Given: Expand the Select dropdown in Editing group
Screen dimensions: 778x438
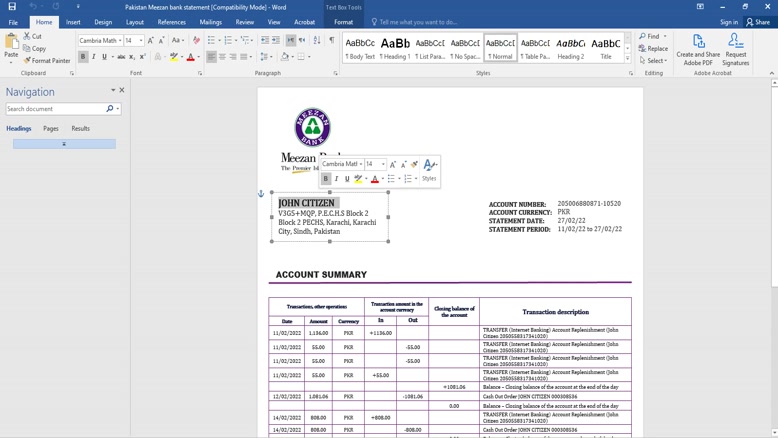Looking at the screenshot, I should click(x=656, y=61).
